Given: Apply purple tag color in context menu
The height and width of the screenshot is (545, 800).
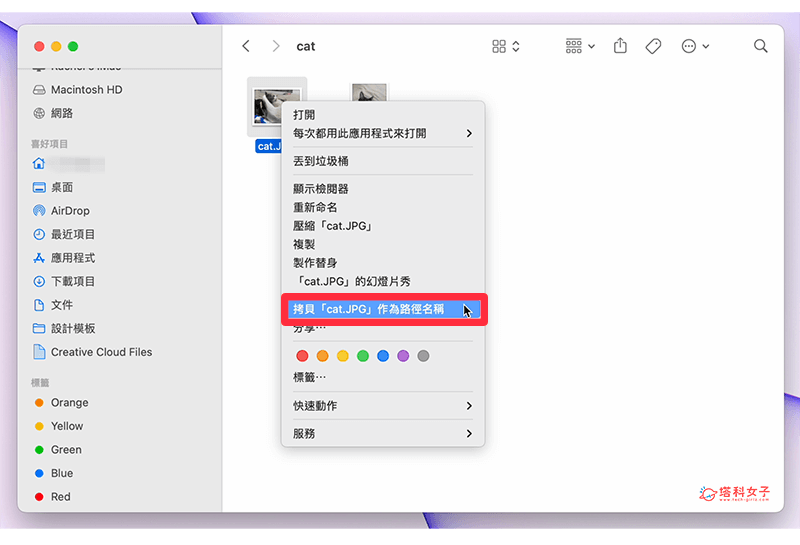Looking at the screenshot, I should (x=403, y=356).
